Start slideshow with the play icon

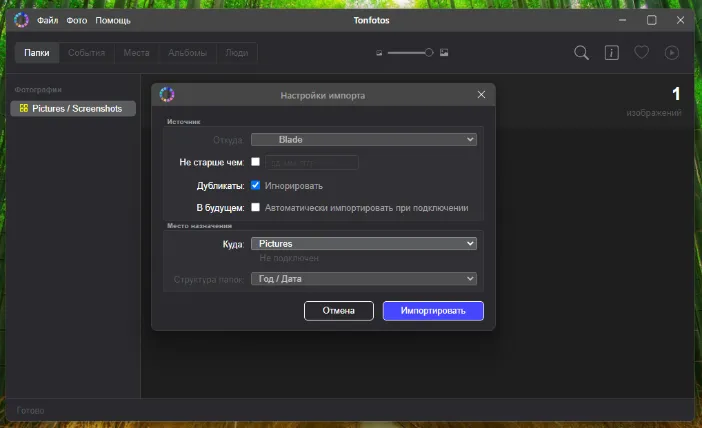tap(672, 53)
